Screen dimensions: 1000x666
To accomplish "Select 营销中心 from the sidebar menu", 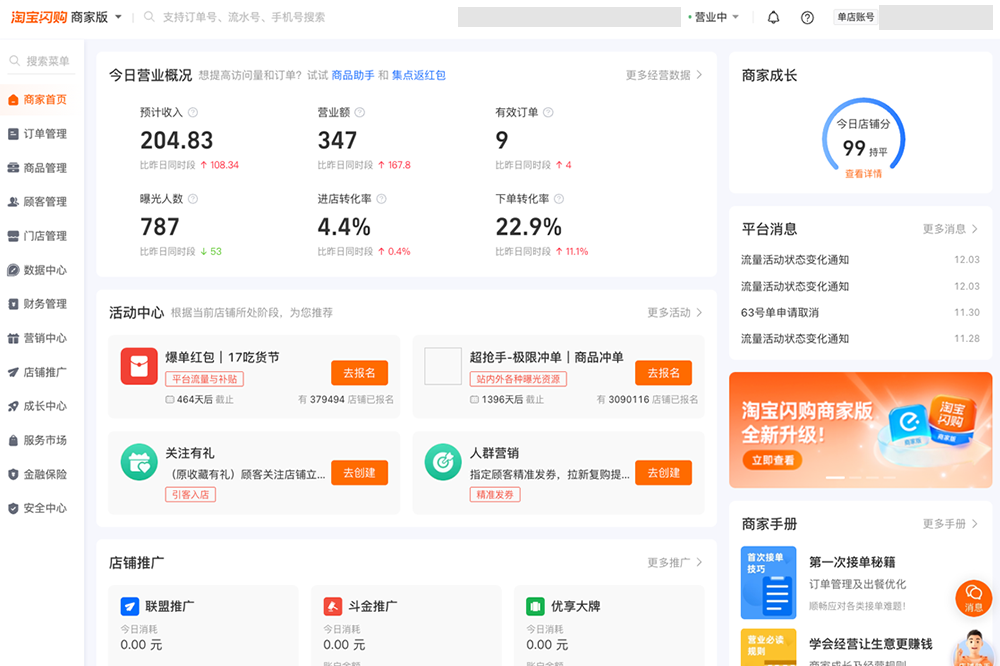I will 44,338.
